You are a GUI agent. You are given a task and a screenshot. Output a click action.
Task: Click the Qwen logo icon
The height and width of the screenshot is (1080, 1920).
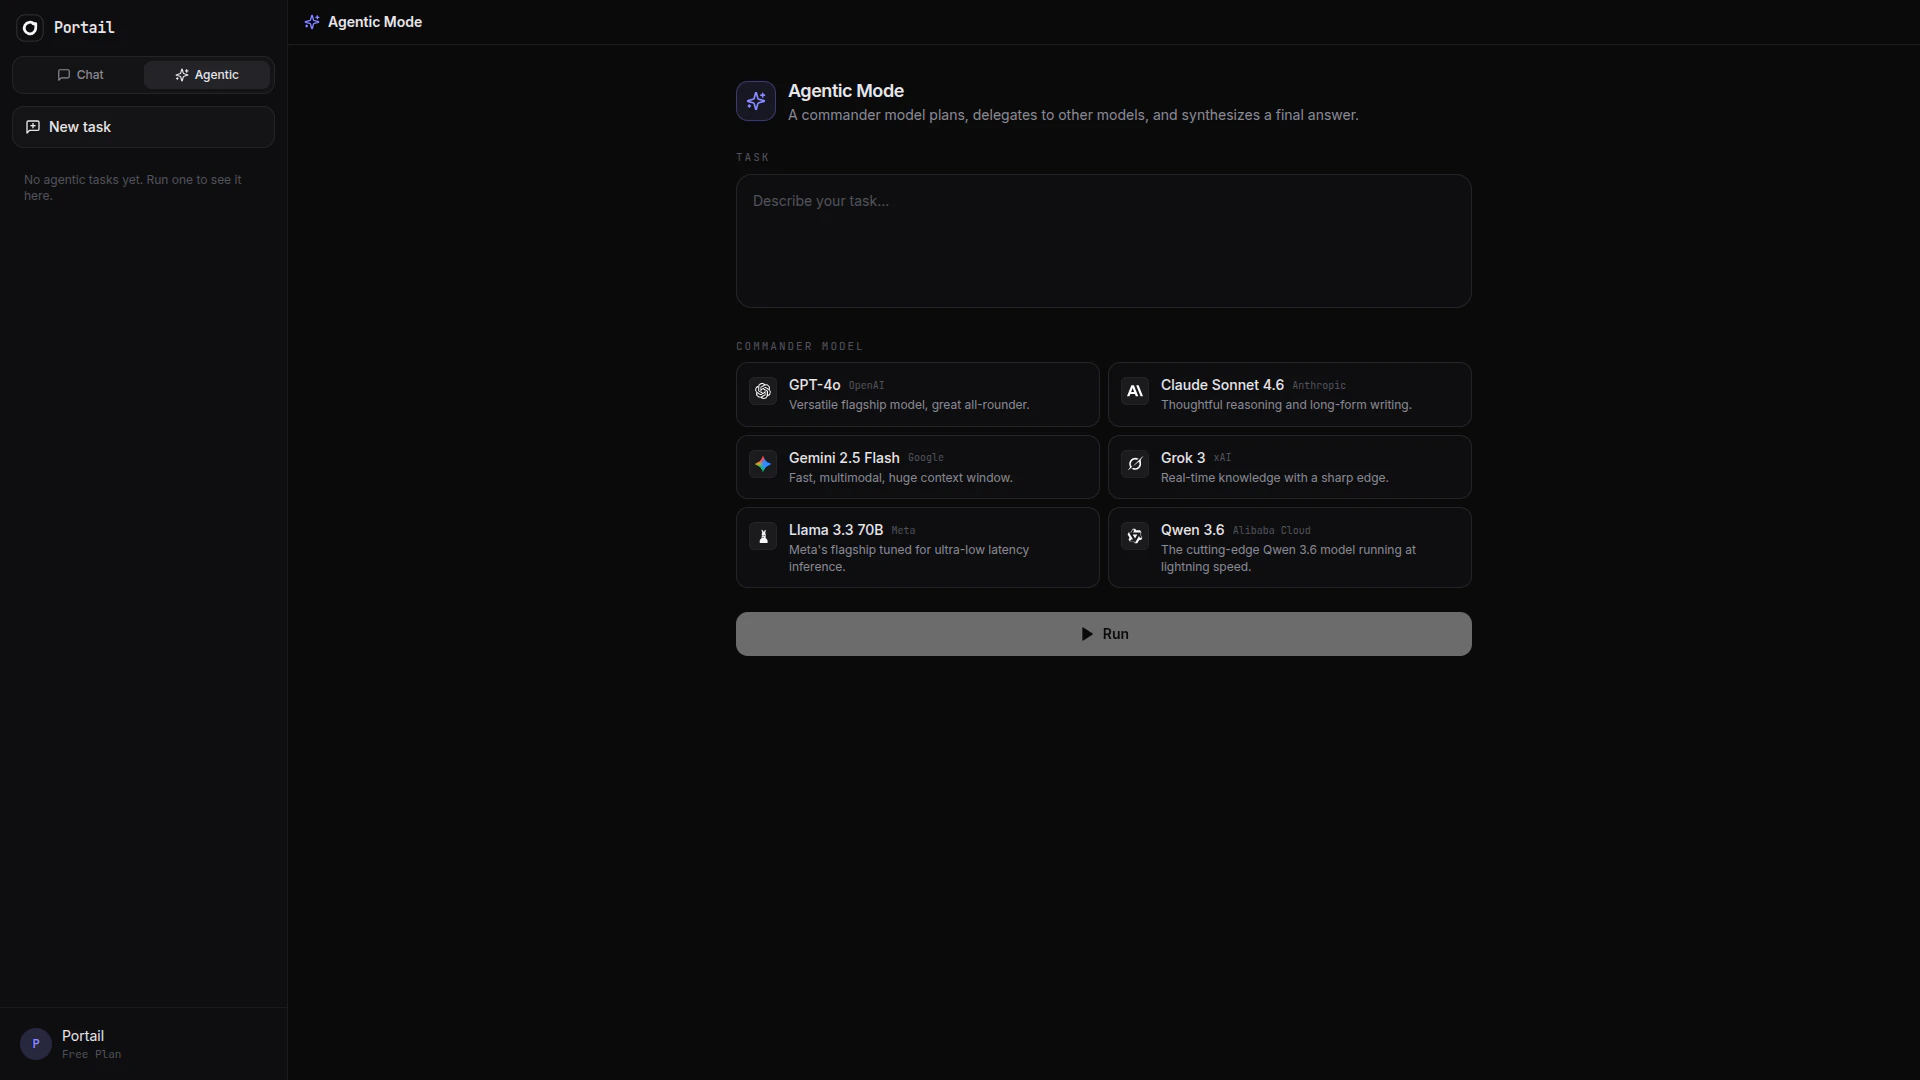point(1135,536)
